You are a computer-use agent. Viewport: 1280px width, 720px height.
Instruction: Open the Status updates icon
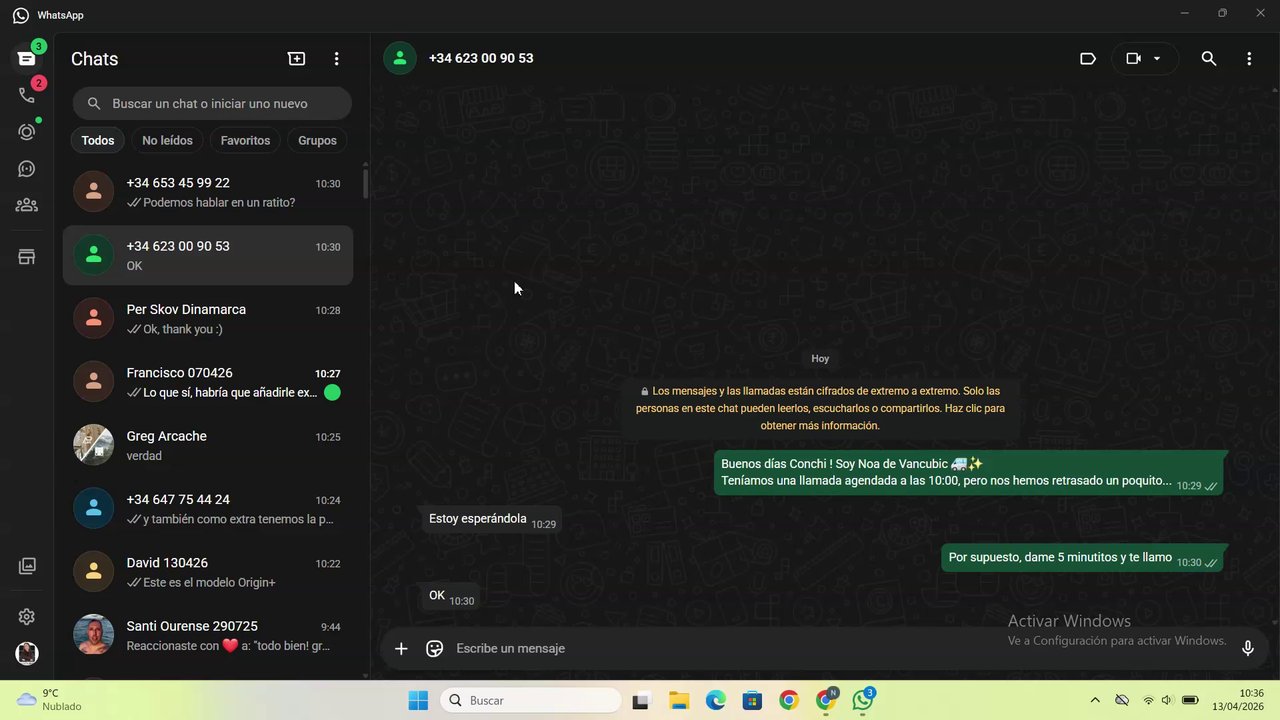[27, 132]
